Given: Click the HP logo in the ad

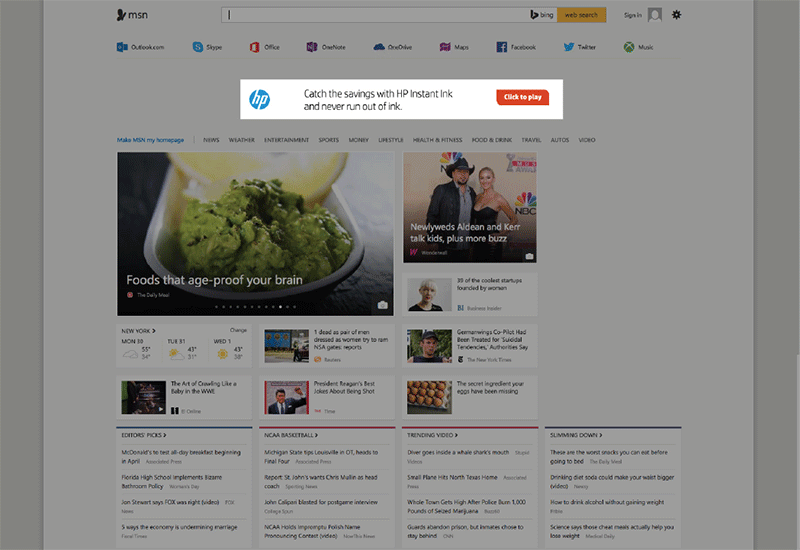Looking at the screenshot, I should (260, 99).
